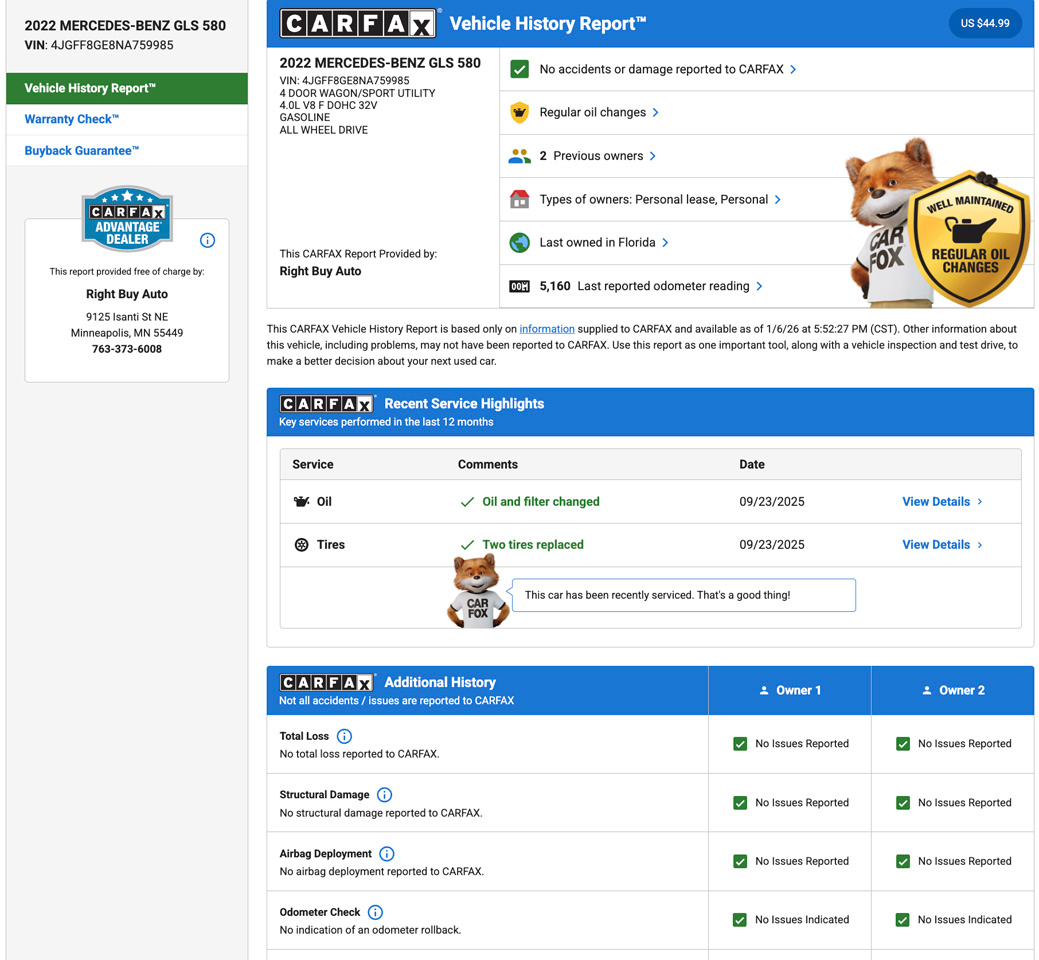Image resolution: width=1039 pixels, height=960 pixels.
Task: Click the info icon in dealer card
Action: point(207,240)
